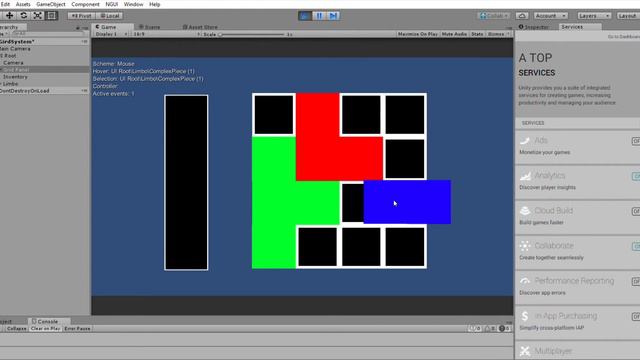640x360 pixels.
Task: Open the Help menu
Action: pyautogui.click(x=154, y=4)
